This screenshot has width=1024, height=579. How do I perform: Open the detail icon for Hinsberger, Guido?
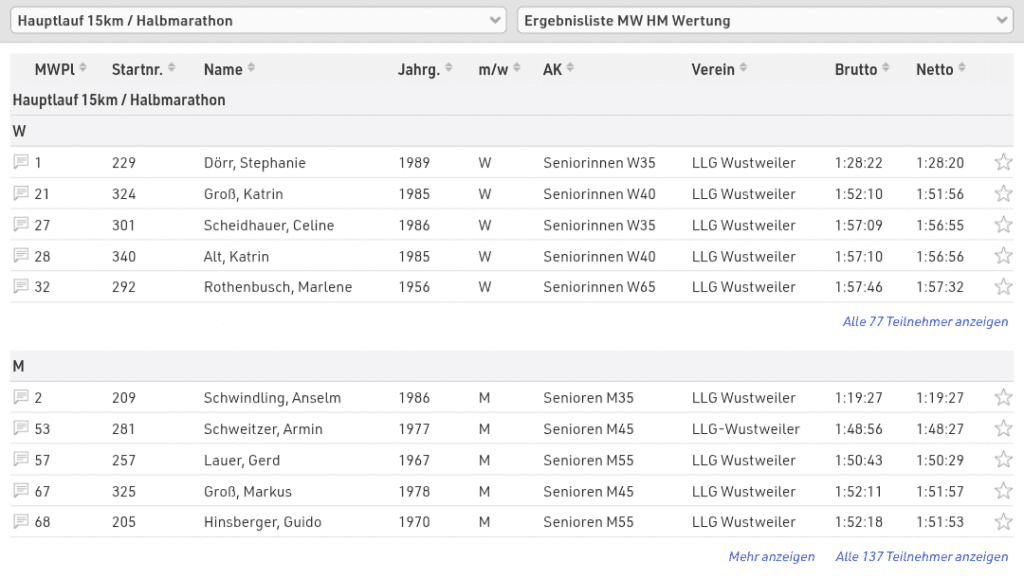pos(20,522)
